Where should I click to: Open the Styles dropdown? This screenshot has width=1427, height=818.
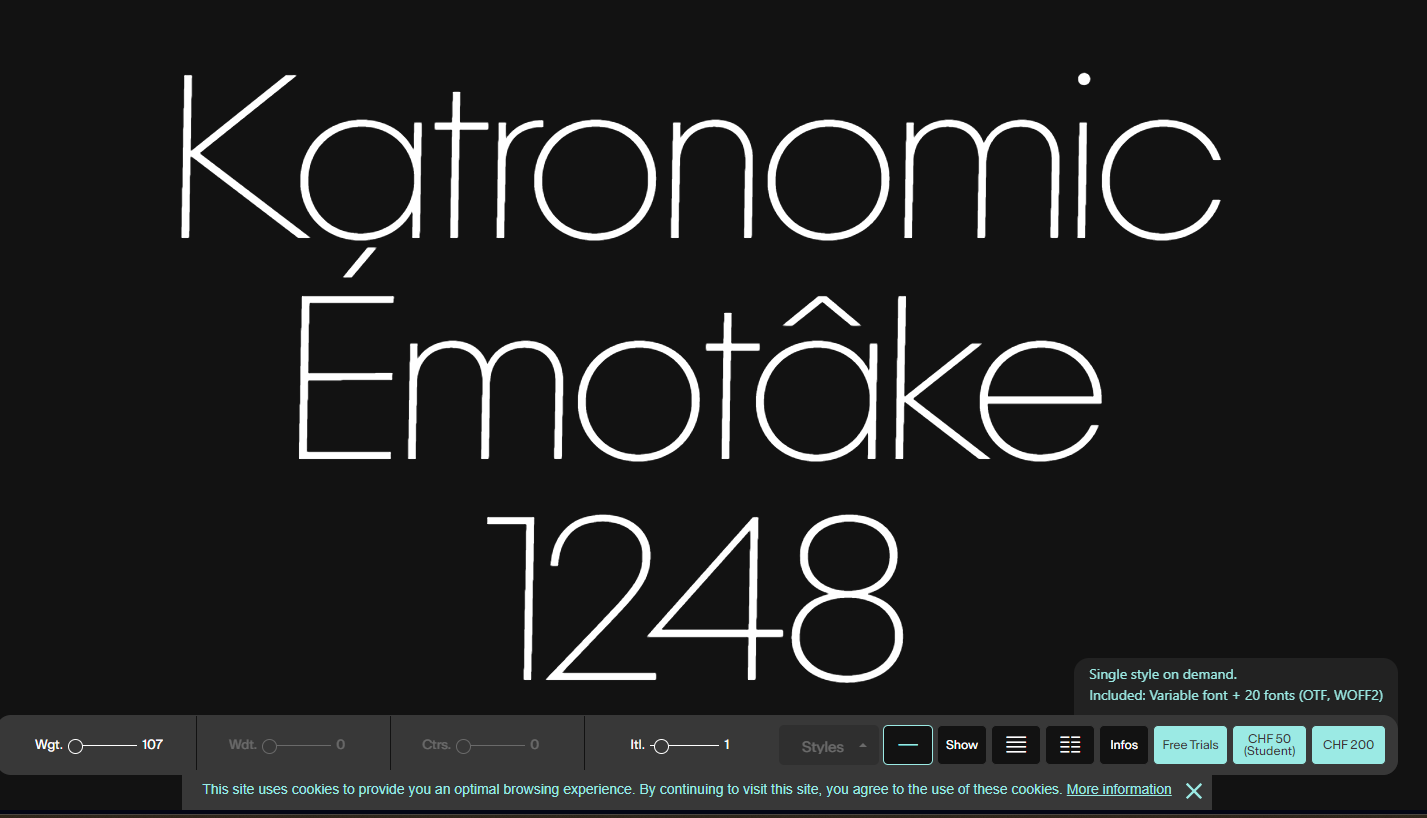coord(822,746)
